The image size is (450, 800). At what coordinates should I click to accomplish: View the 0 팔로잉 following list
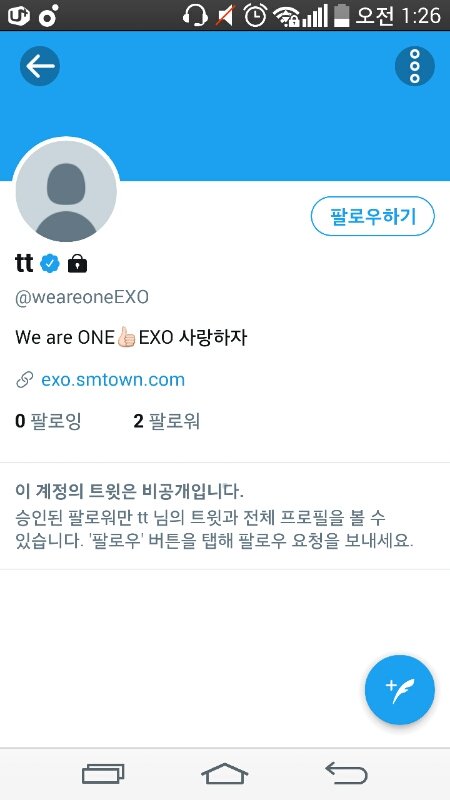point(48,421)
